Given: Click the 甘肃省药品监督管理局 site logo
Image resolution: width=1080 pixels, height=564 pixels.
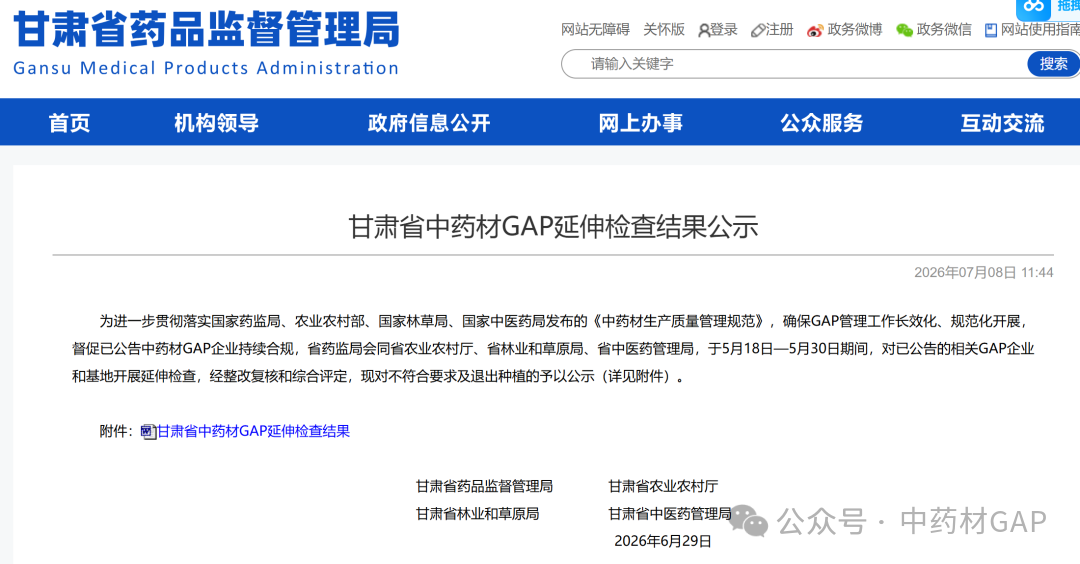Looking at the screenshot, I should tap(206, 30).
